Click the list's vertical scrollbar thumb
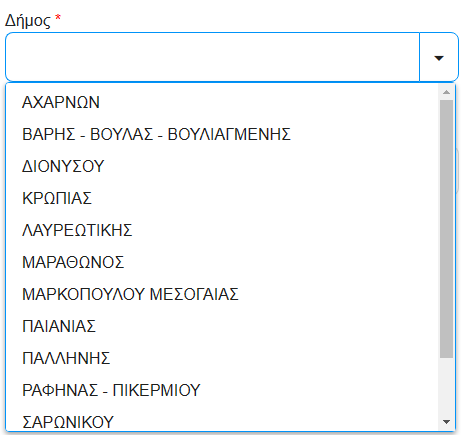 click(x=446, y=229)
